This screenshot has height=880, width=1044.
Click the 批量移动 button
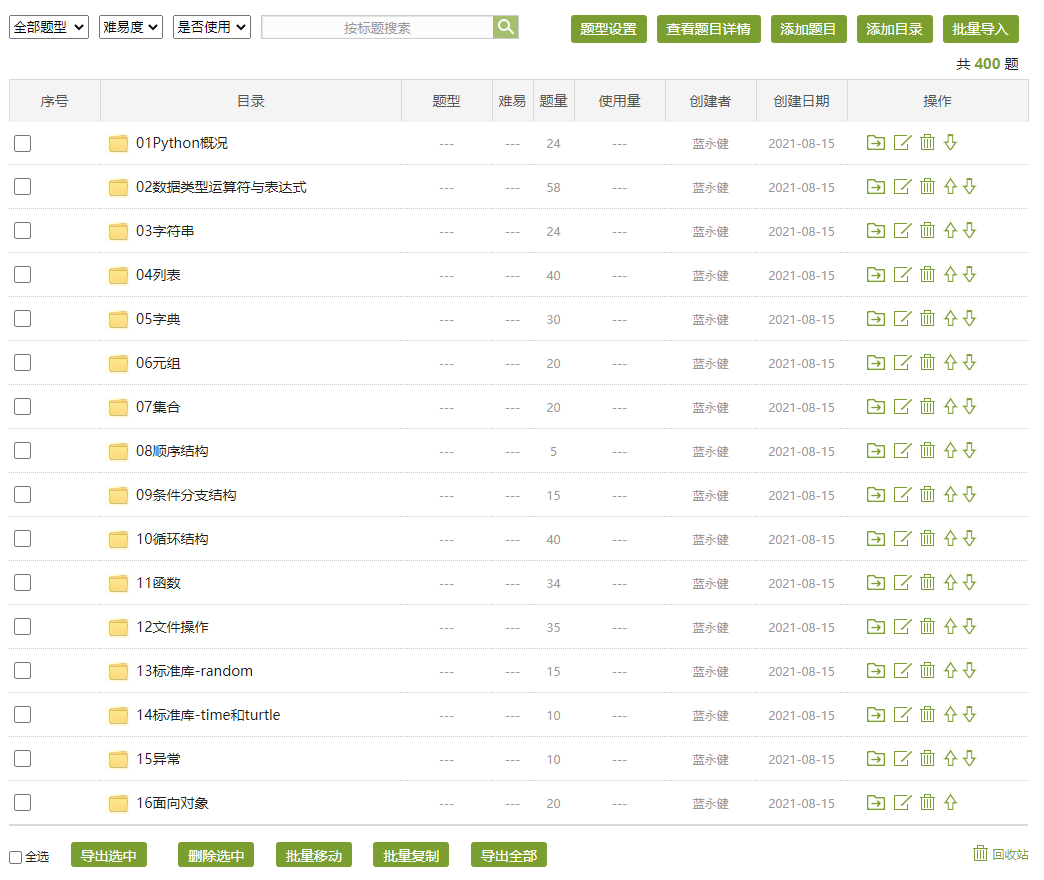pyautogui.click(x=314, y=855)
